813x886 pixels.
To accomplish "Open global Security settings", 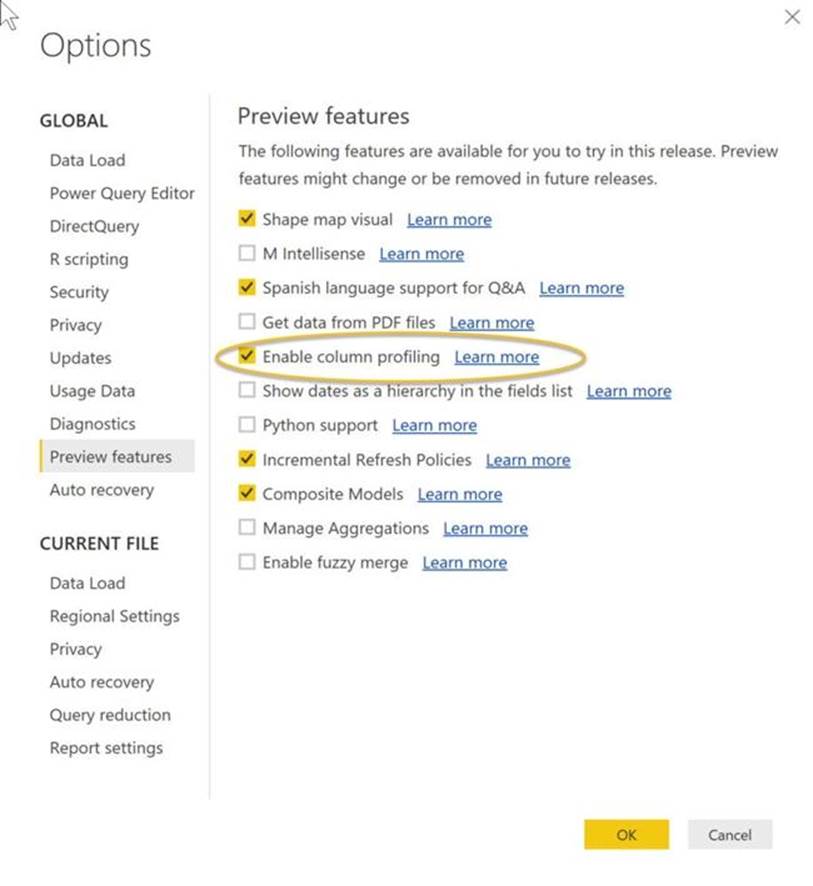I will [78, 292].
